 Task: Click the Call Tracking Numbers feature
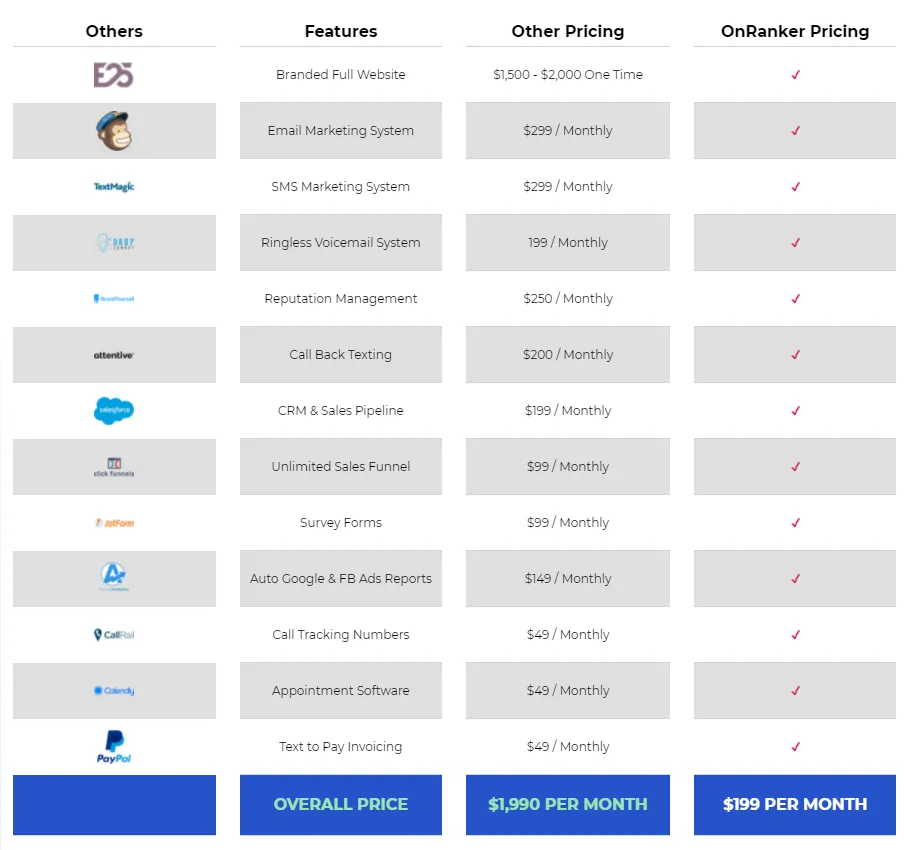click(x=341, y=634)
